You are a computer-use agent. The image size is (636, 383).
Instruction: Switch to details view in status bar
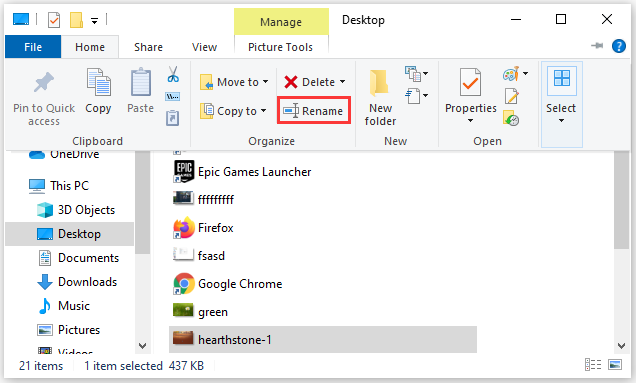pyautogui.click(x=593, y=365)
